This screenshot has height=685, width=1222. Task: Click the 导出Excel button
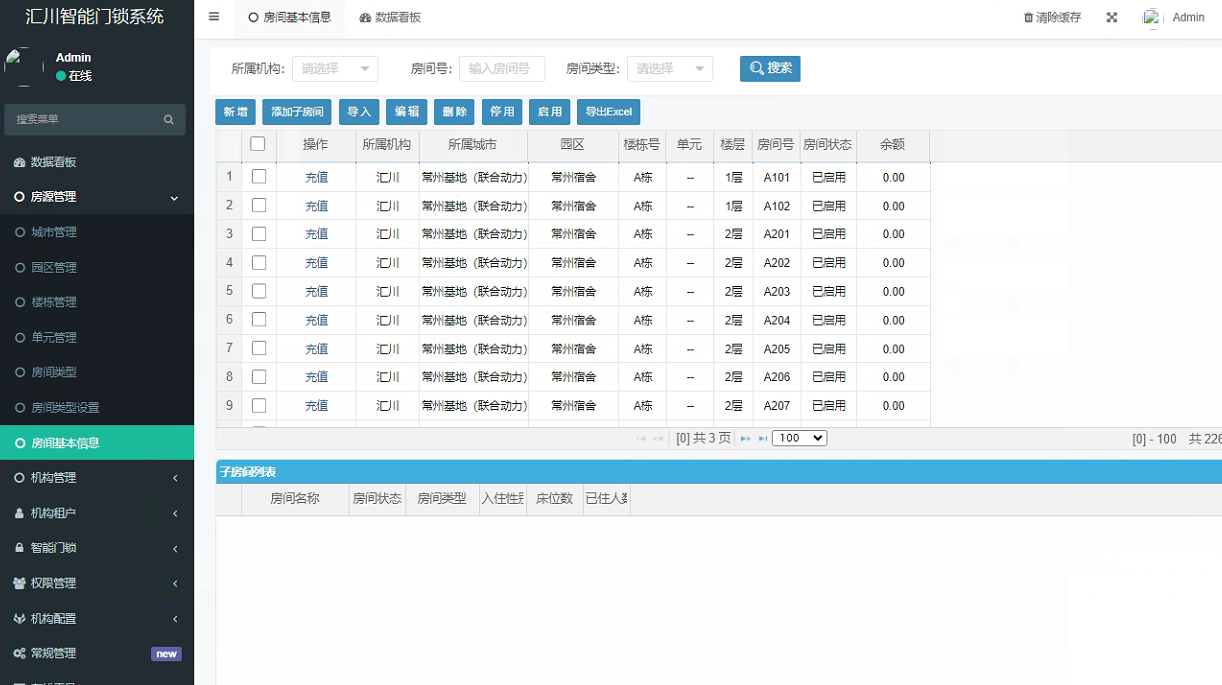point(608,112)
